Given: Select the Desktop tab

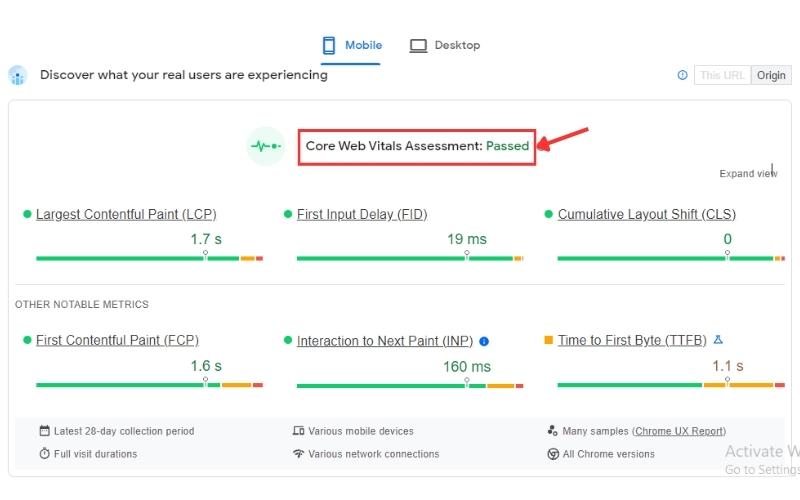Looking at the screenshot, I should click(445, 45).
